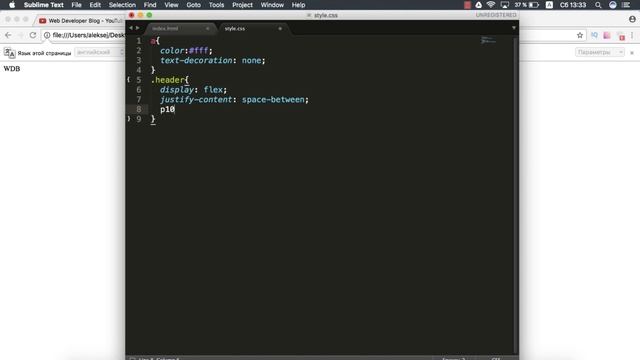Click the Siri icon in menu bar
640x360 pixels.
(x=613, y=5)
